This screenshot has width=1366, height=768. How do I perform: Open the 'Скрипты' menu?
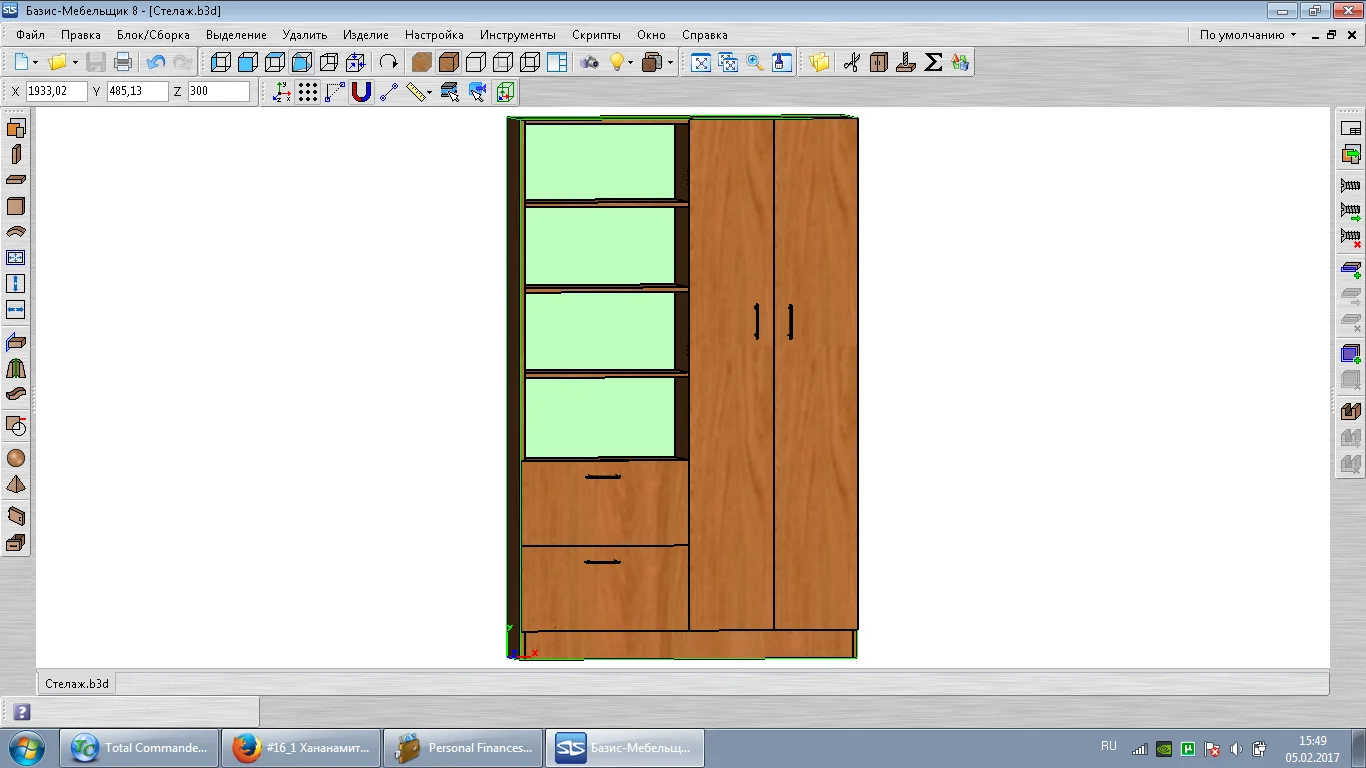pos(596,35)
